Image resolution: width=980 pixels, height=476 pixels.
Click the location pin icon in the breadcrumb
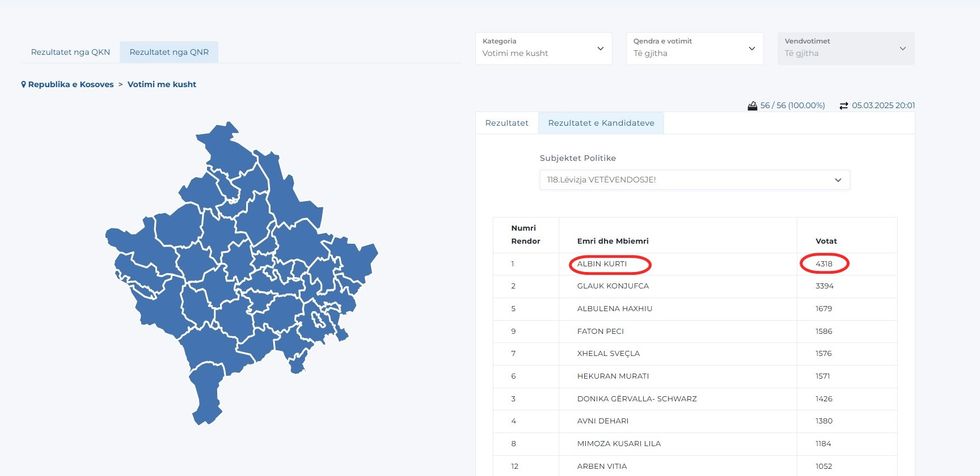point(24,85)
